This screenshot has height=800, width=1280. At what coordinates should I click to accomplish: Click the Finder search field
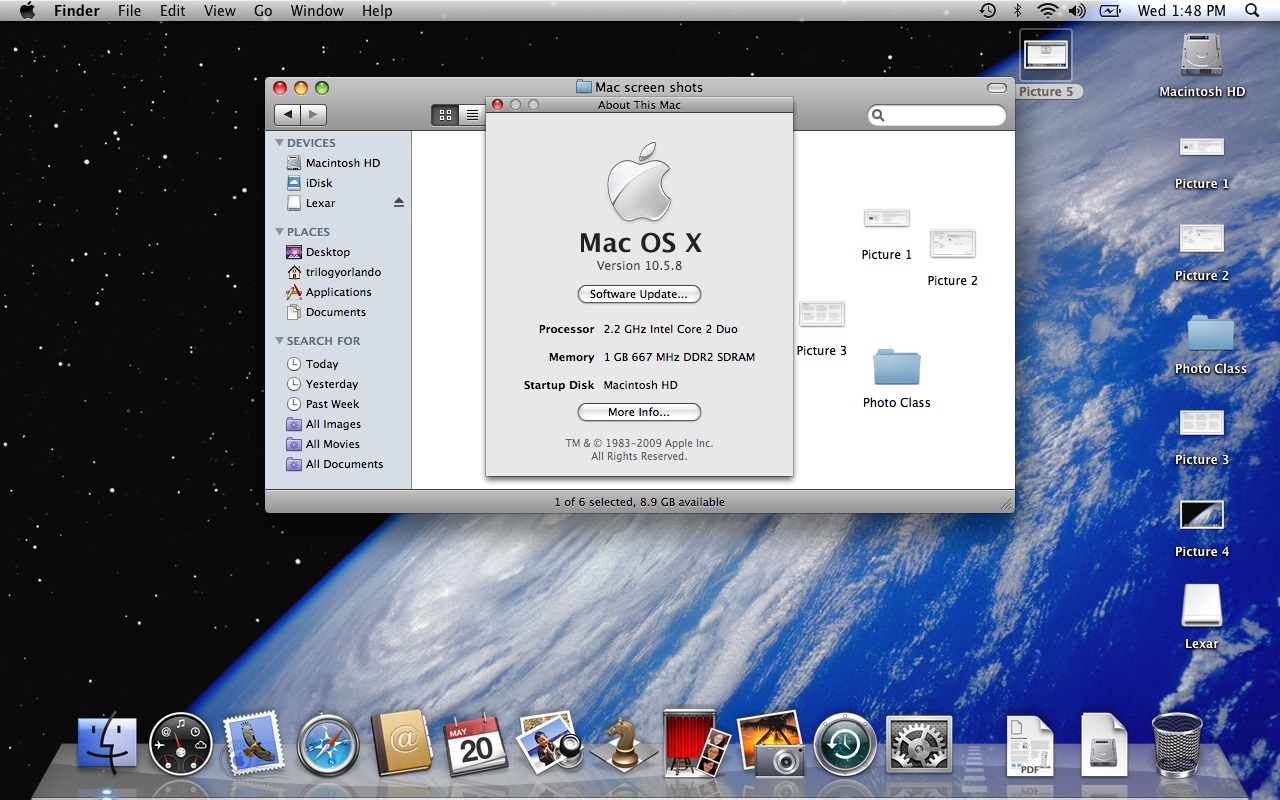[936, 116]
